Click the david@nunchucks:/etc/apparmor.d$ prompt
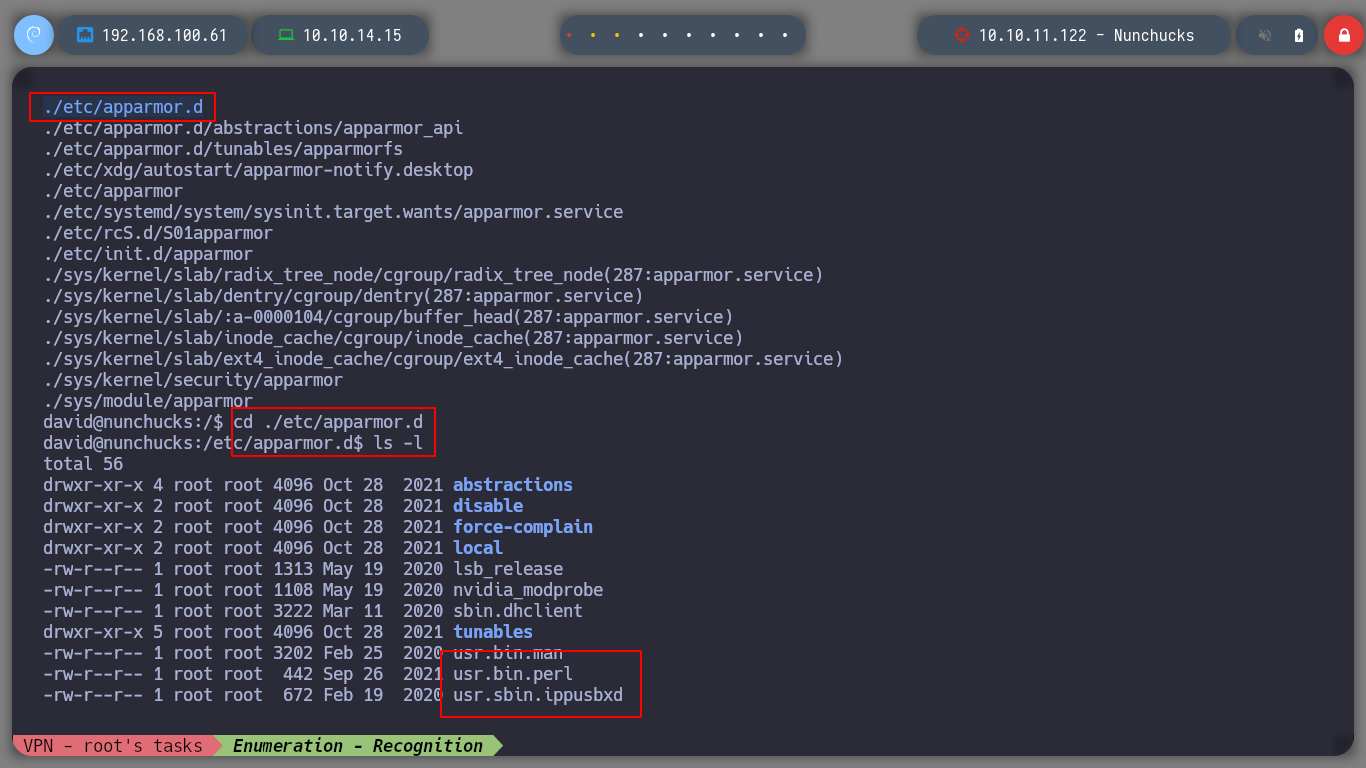1366x768 pixels. [203, 443]
